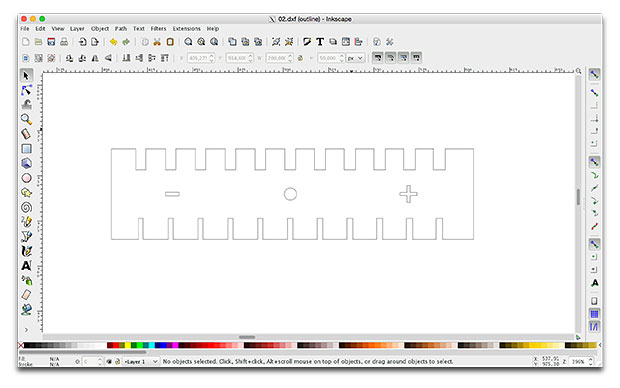Select the Zoom magnifier tool
620x388 pixels.
pyautogui.click(x=26, y=119)
